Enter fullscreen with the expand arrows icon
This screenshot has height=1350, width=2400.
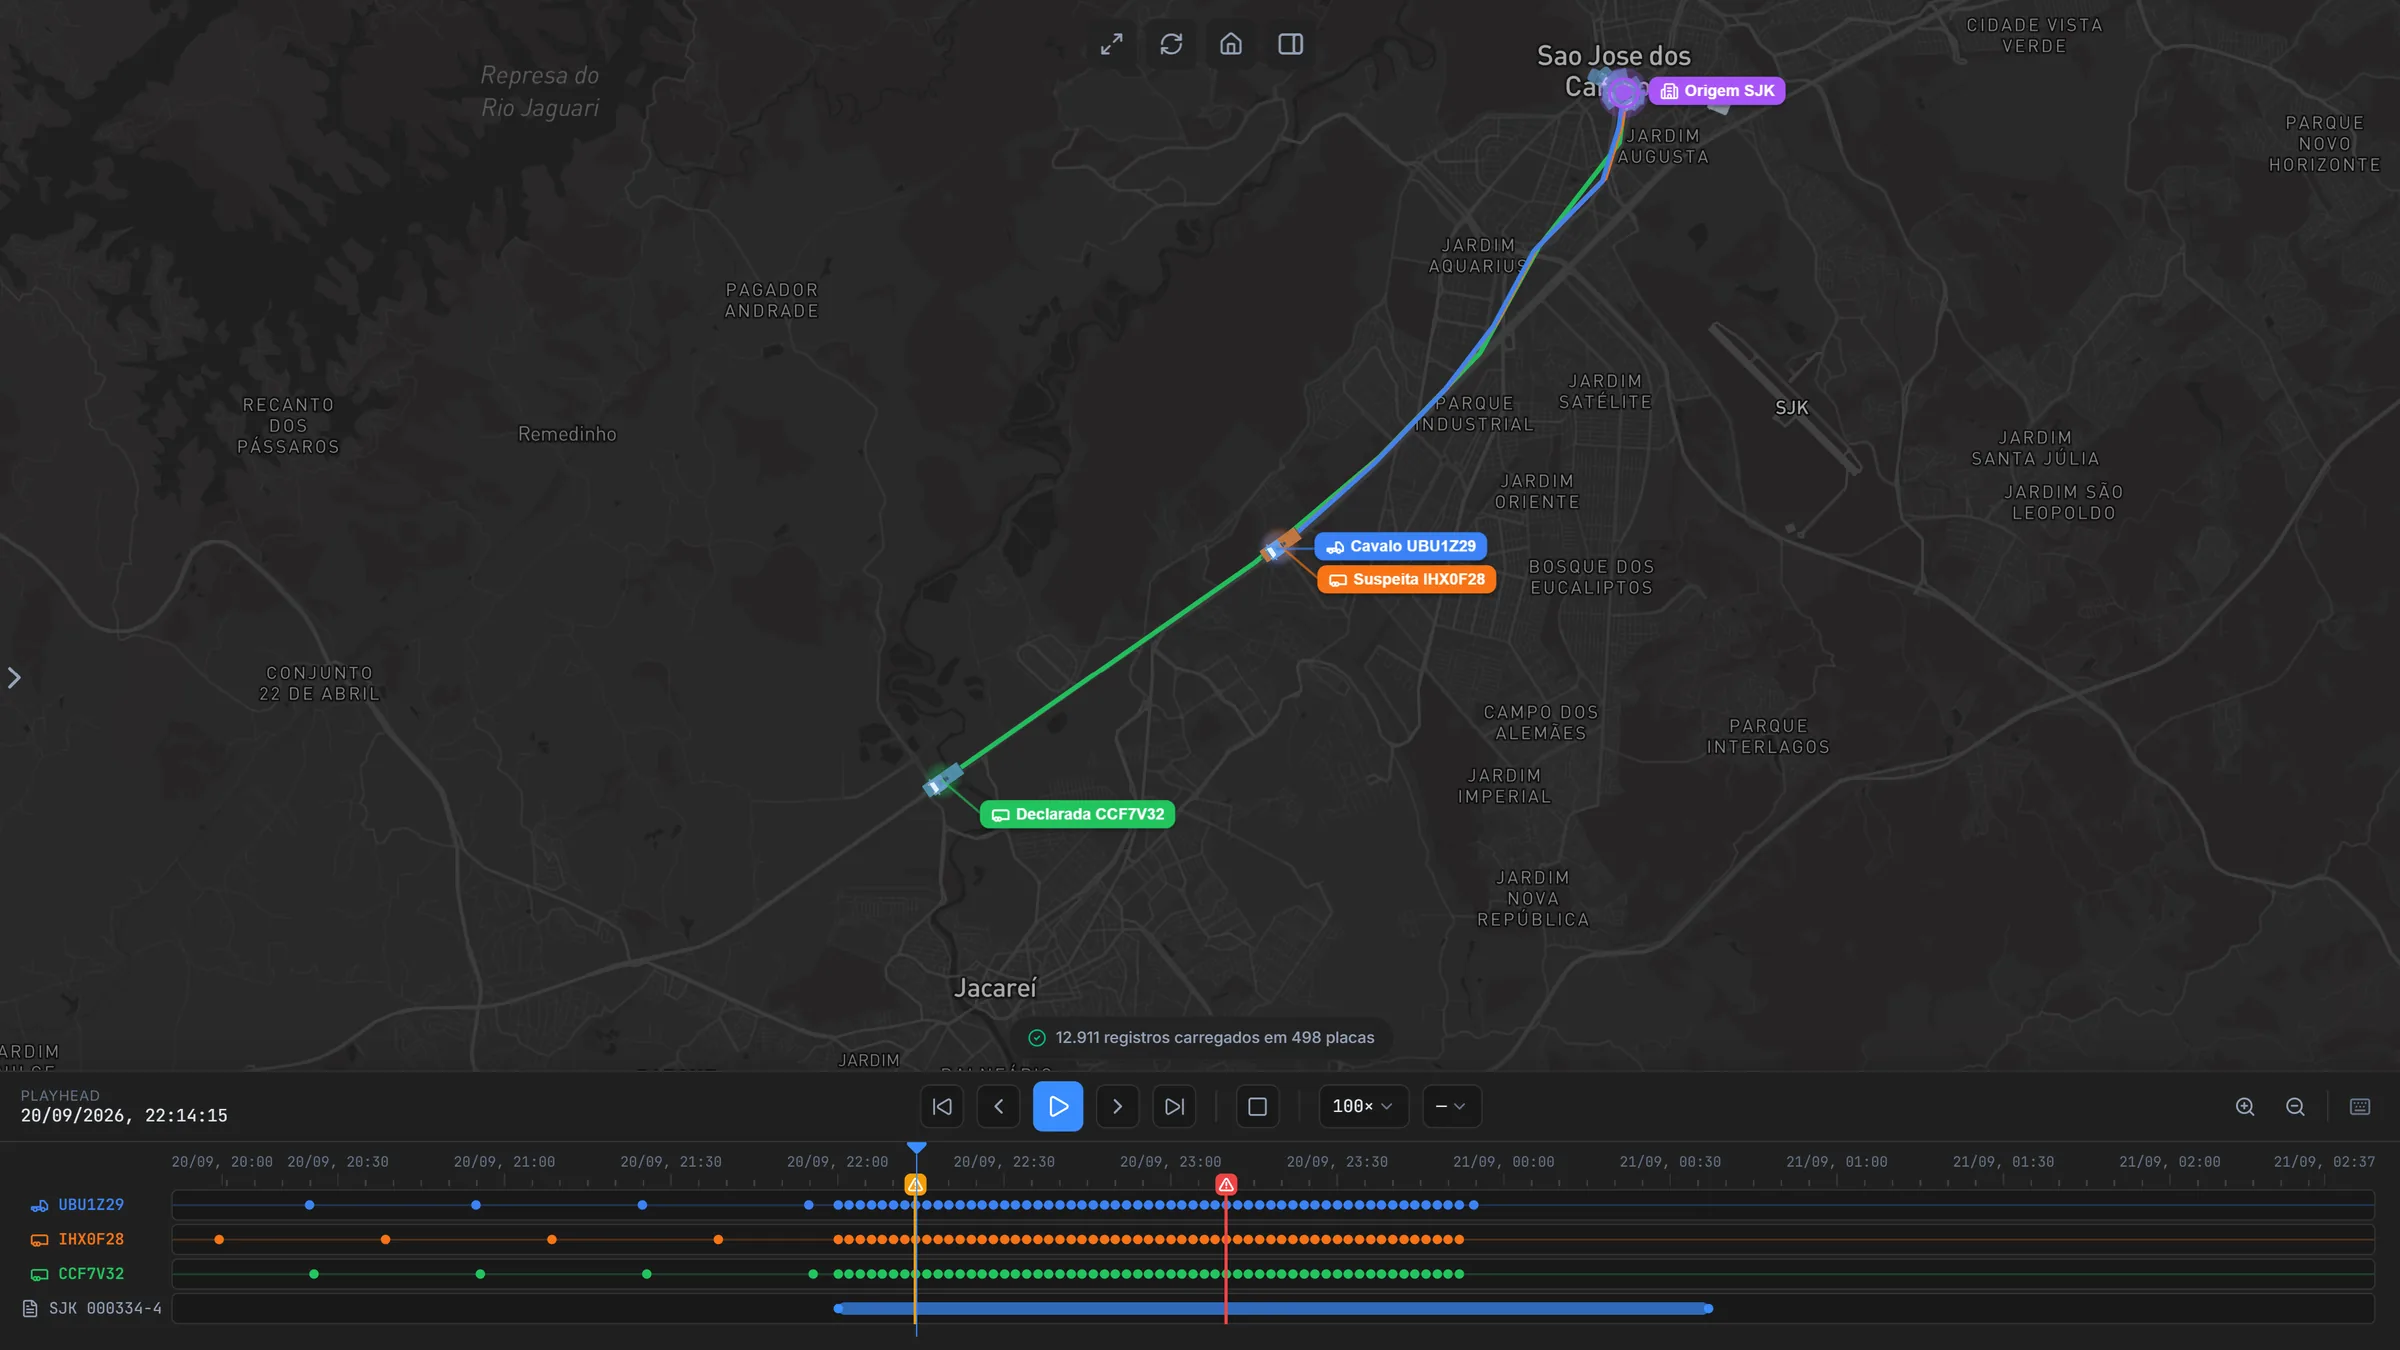pyautogui.click(x=1111, y=44)
